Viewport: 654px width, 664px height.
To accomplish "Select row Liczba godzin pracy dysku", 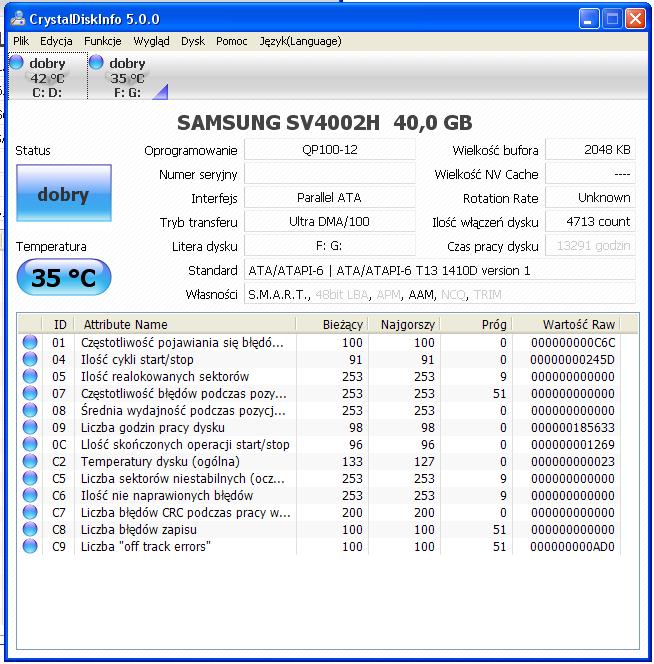I will point(320,427).
